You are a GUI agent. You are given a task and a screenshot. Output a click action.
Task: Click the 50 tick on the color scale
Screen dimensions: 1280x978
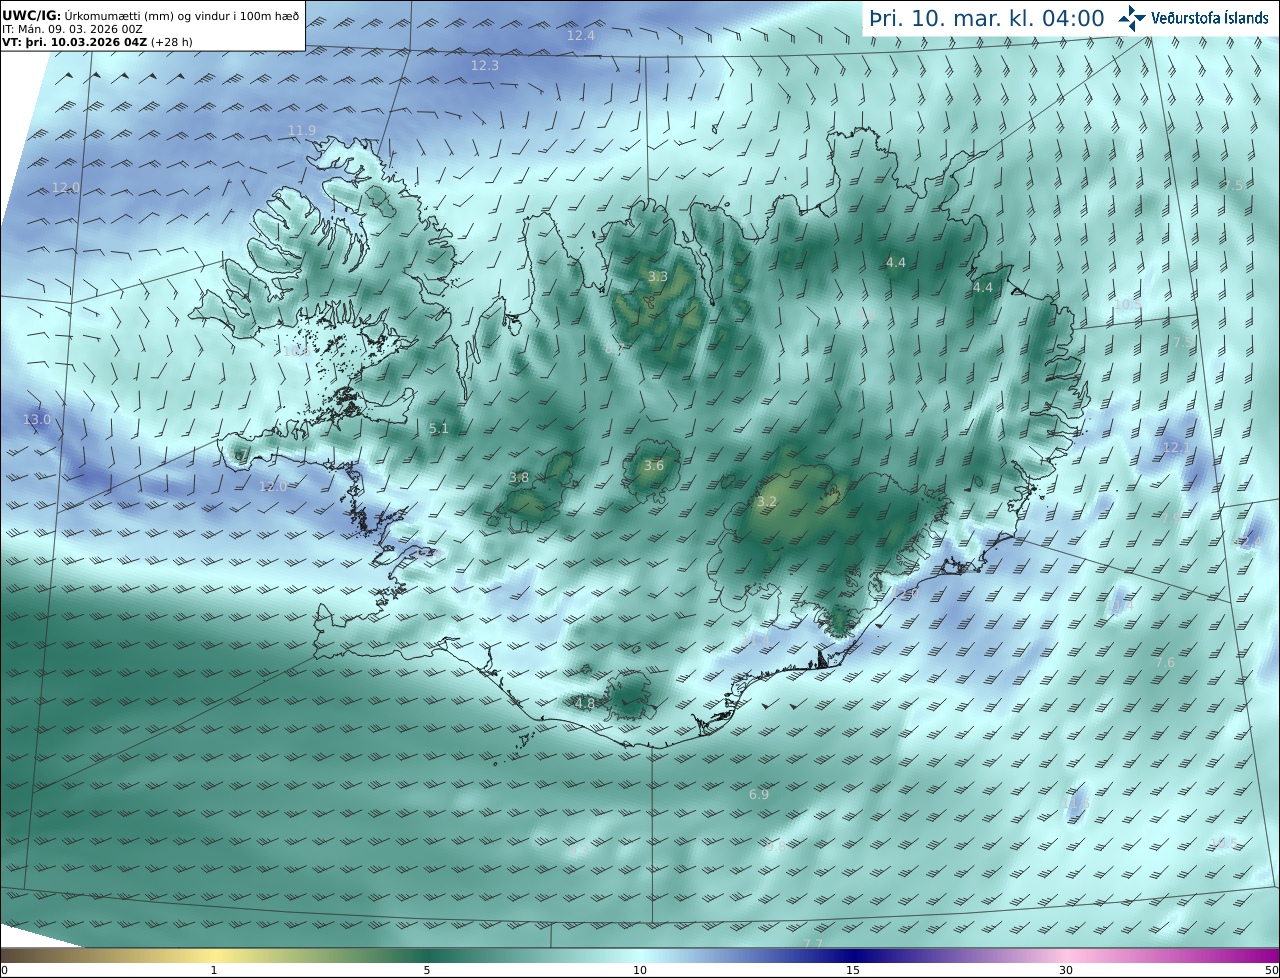click(1272, 970)
